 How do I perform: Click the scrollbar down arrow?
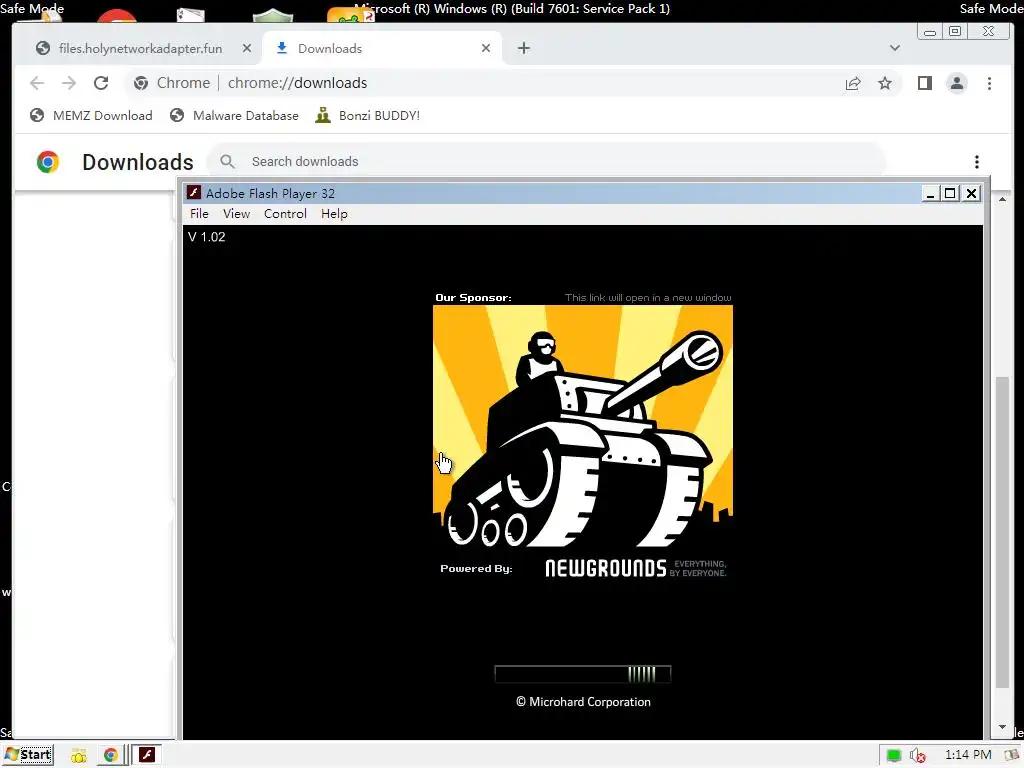click(x=1002, y=726)
